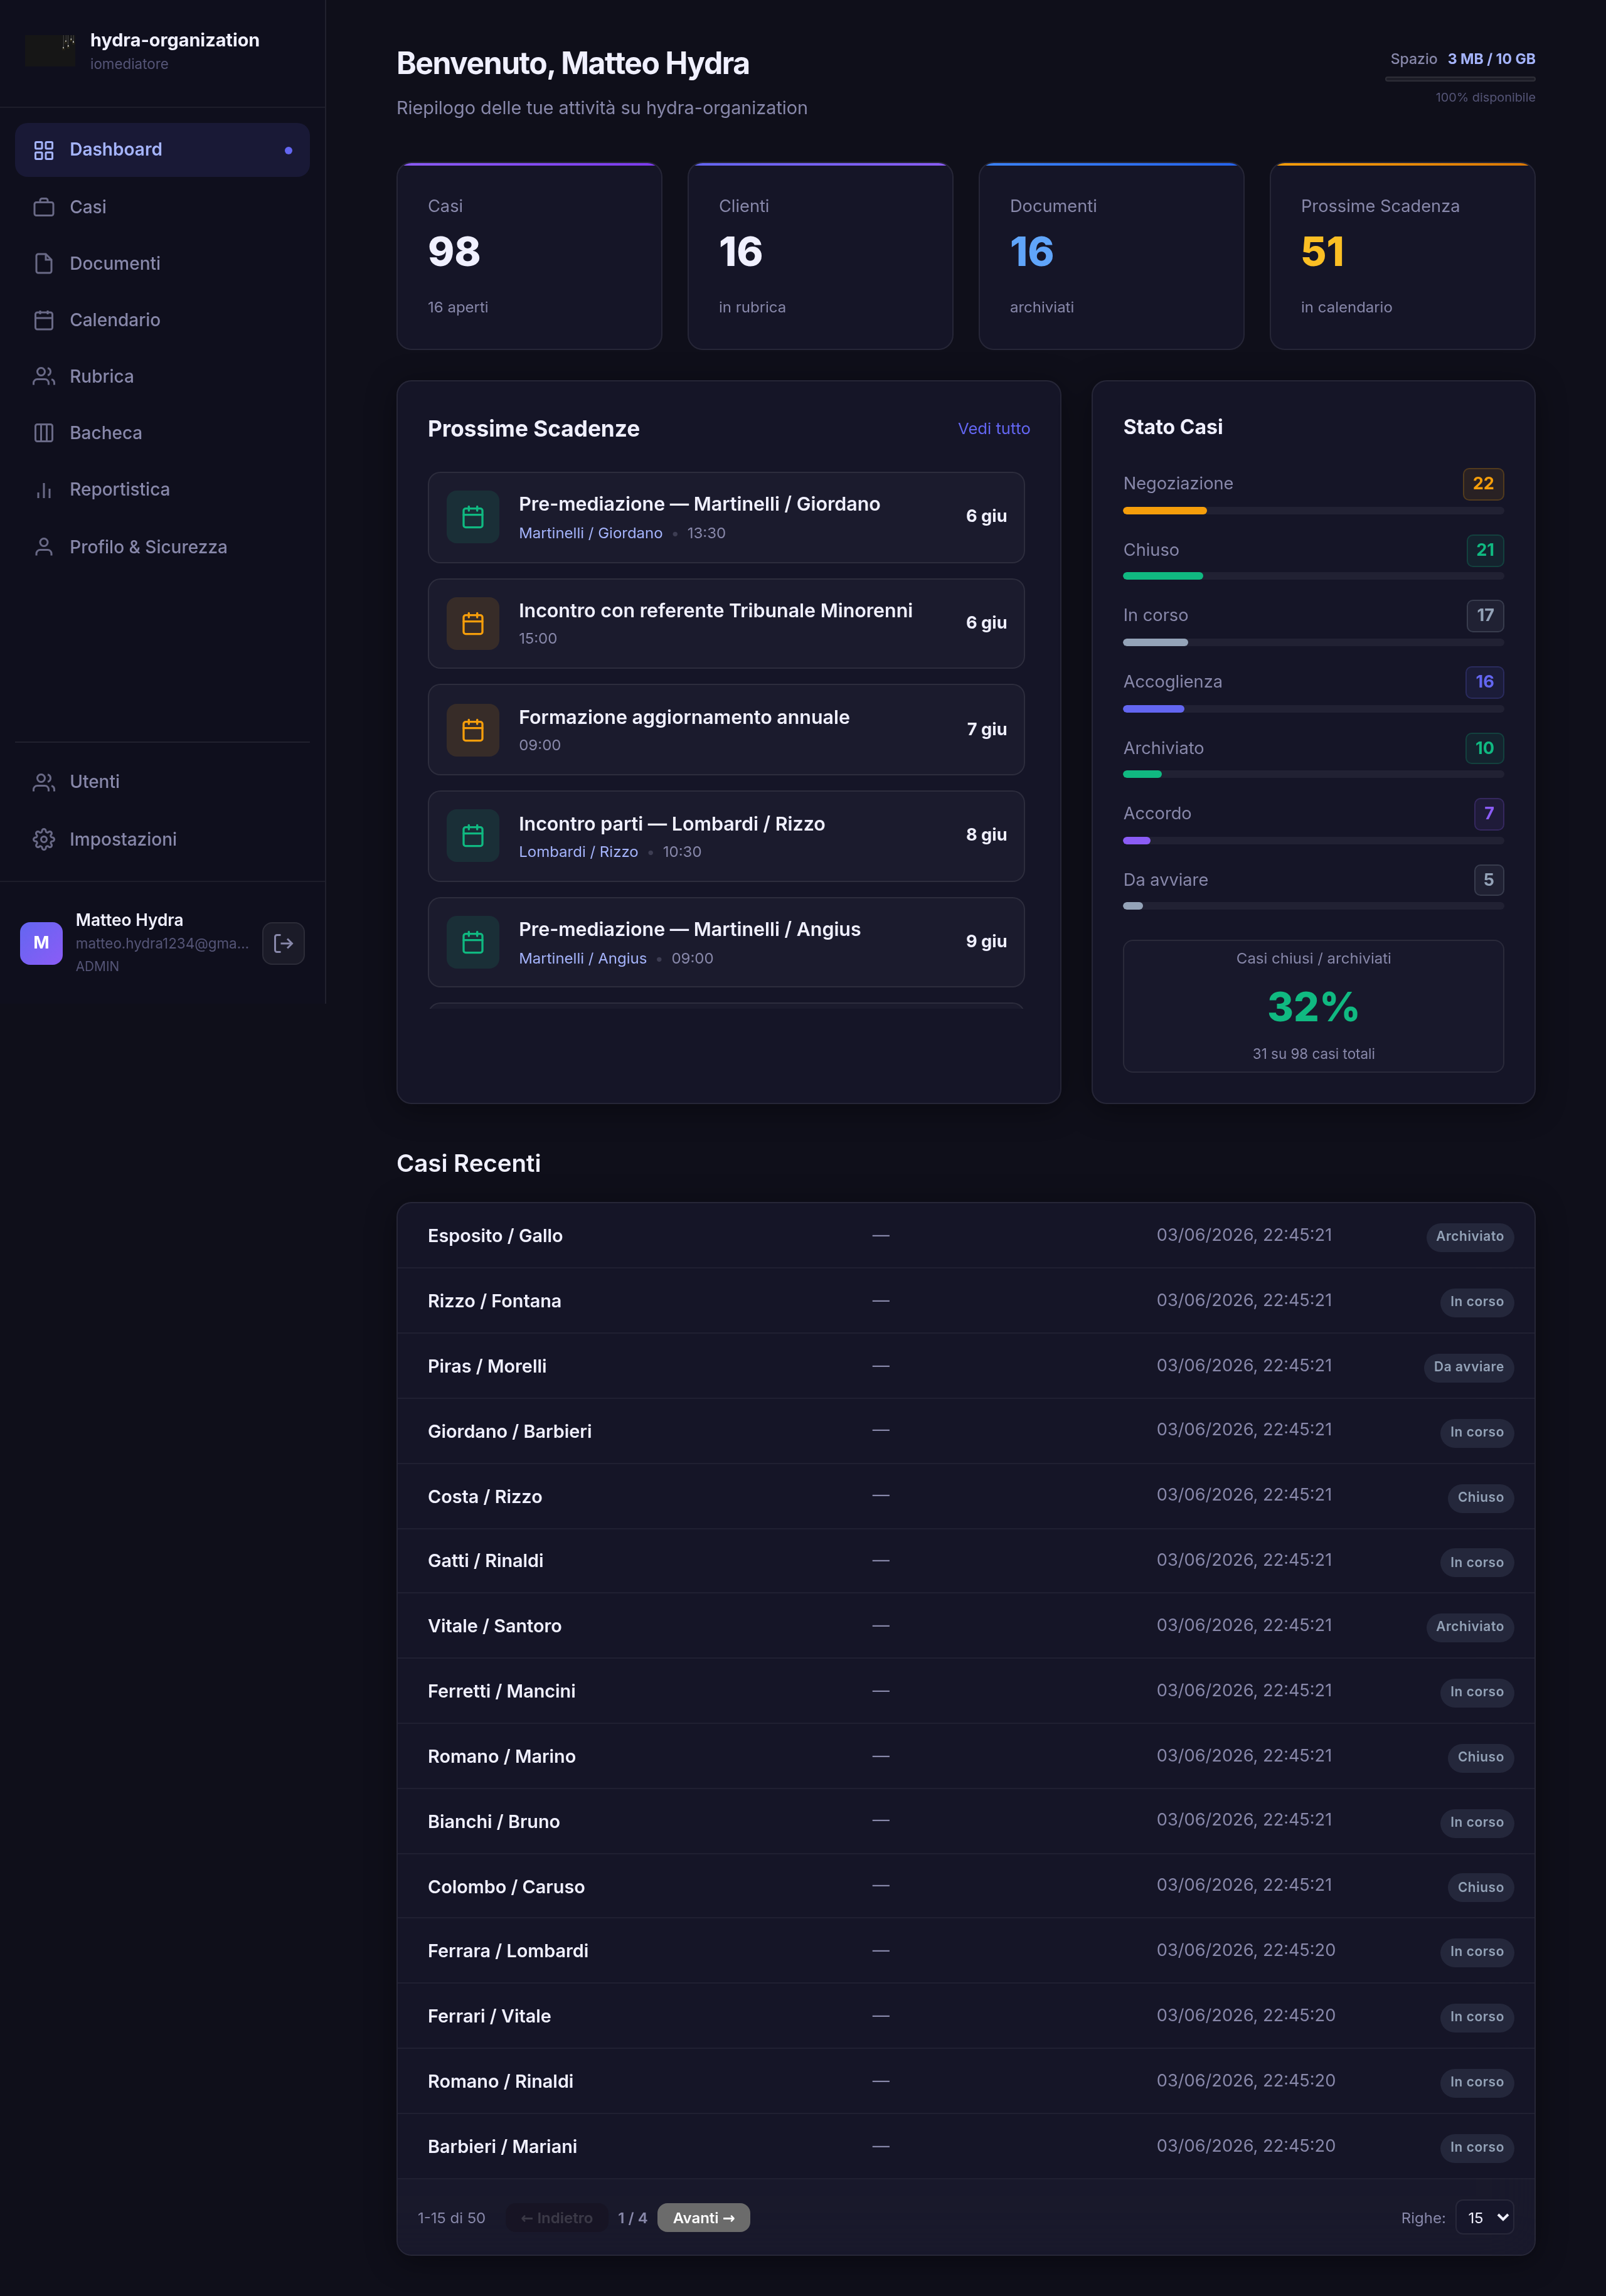Click the In corso count badge 17
This screenshot has width=1606, height=2296.
(x=1485, y=615)
